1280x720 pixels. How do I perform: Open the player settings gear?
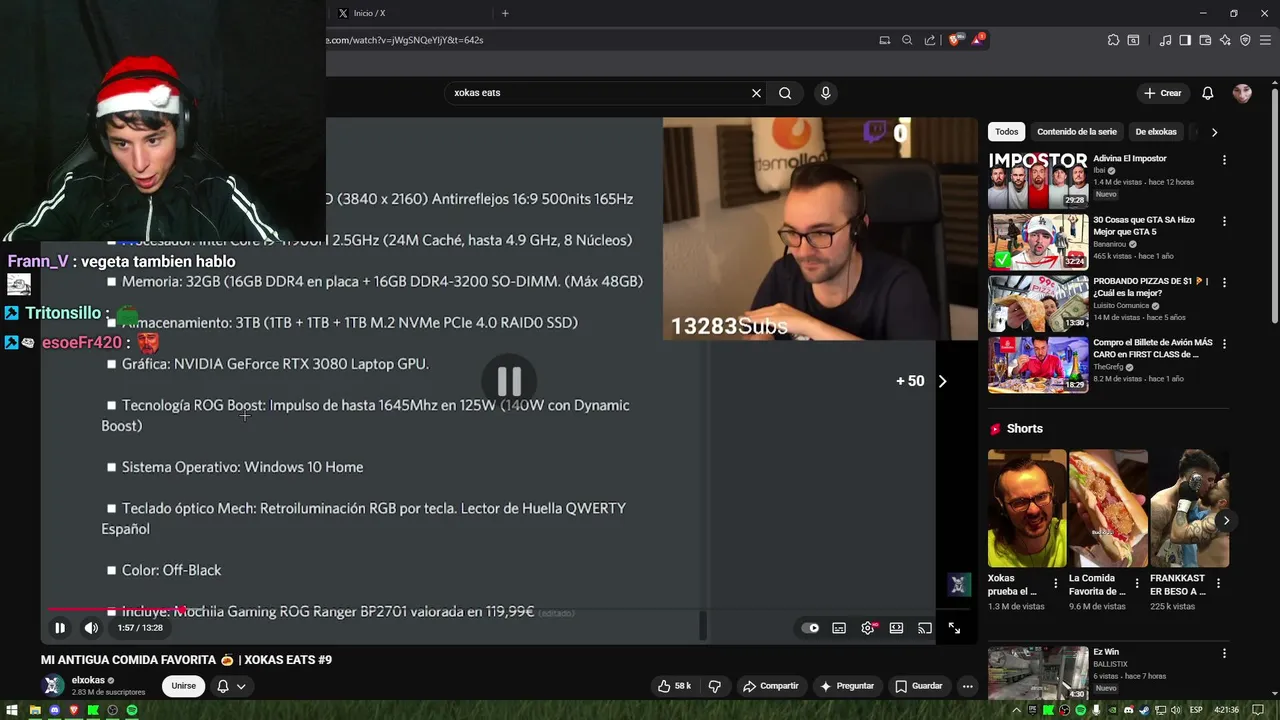868,628
